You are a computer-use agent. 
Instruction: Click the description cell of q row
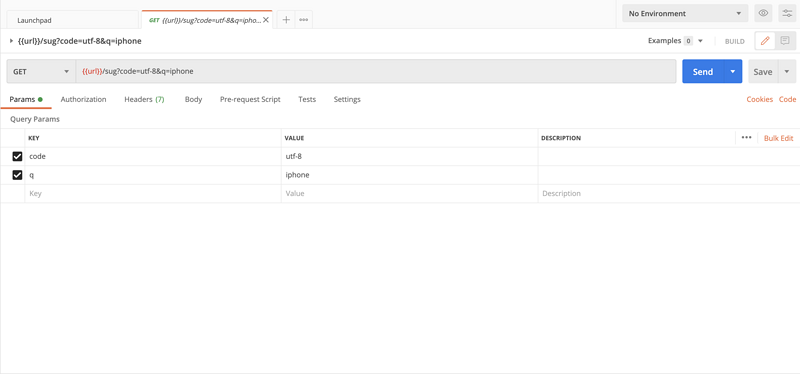click(668, 175)
